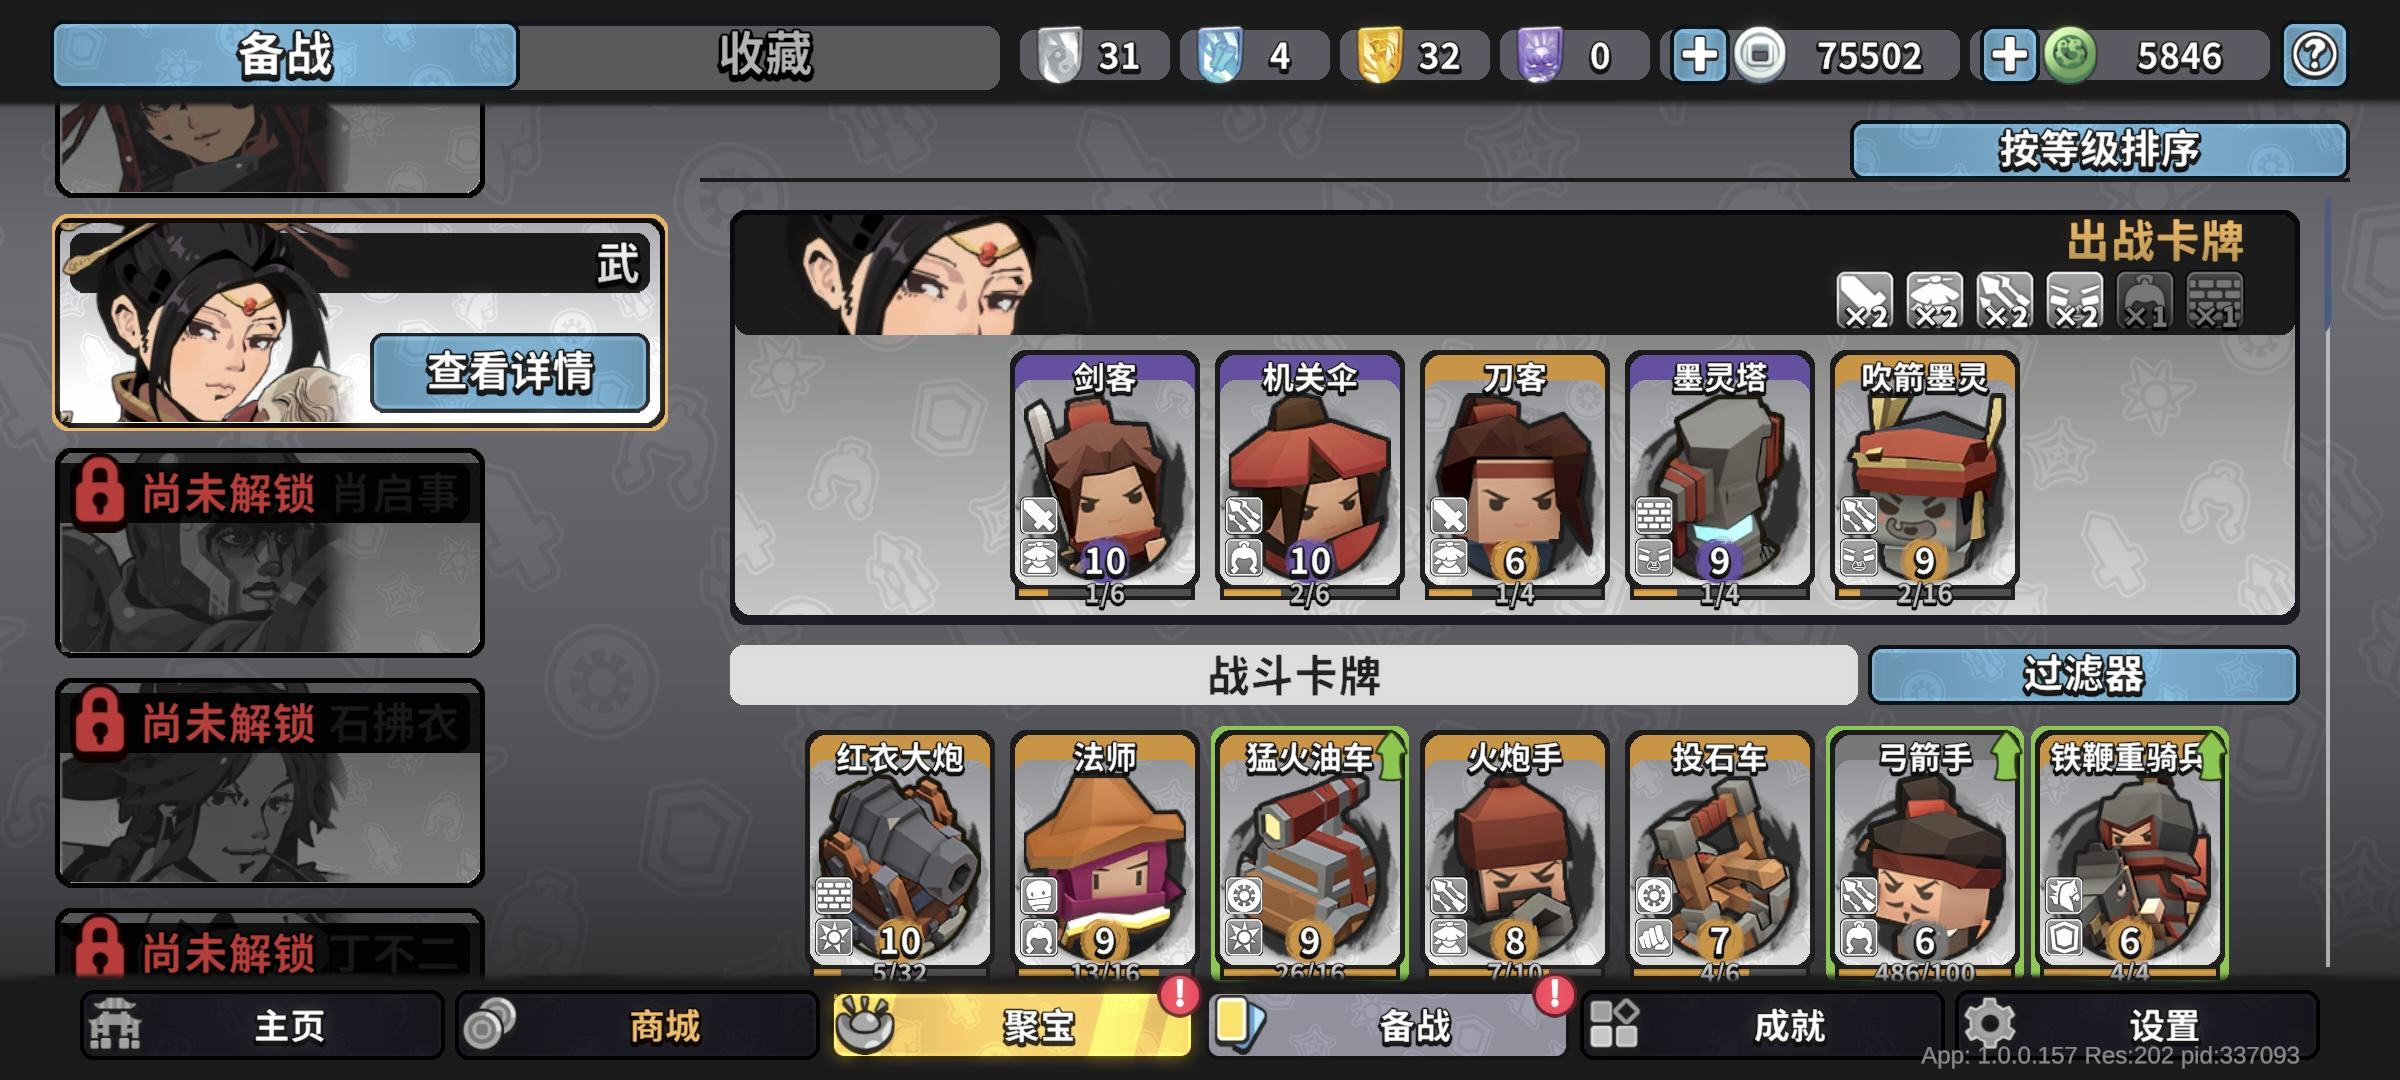Go to 主页 in bottom navigation
Viewport: 2400px width, 1080px height.
tap(262, 1025)
